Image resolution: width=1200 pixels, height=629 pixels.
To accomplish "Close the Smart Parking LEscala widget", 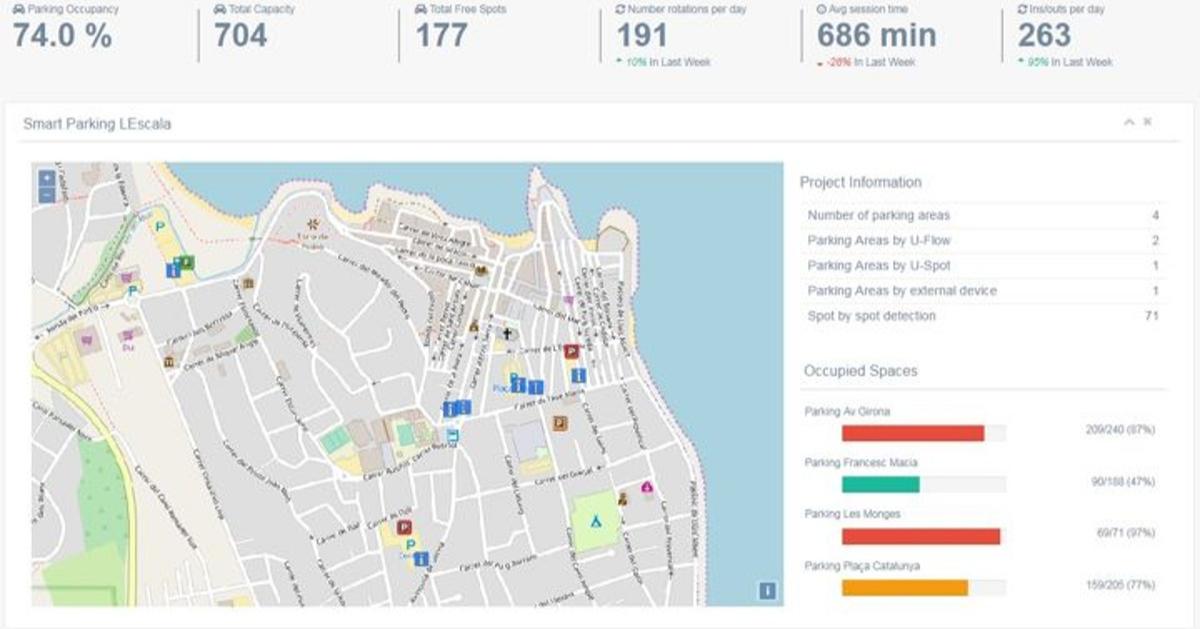I will pos(1148,122).
